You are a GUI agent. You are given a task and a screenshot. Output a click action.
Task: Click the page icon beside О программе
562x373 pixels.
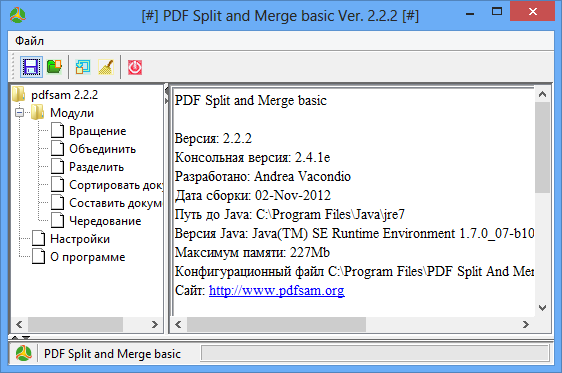39,257
